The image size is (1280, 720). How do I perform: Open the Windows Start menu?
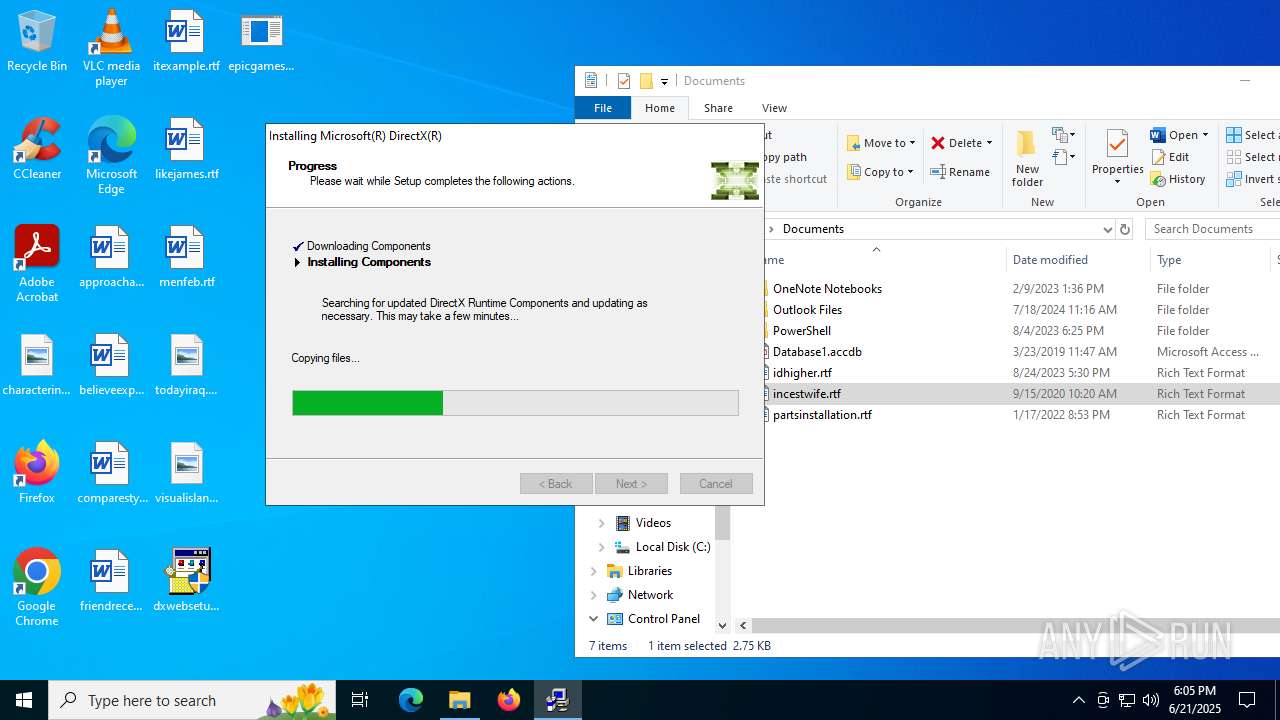pyautogui.click(x=24, y=700)
